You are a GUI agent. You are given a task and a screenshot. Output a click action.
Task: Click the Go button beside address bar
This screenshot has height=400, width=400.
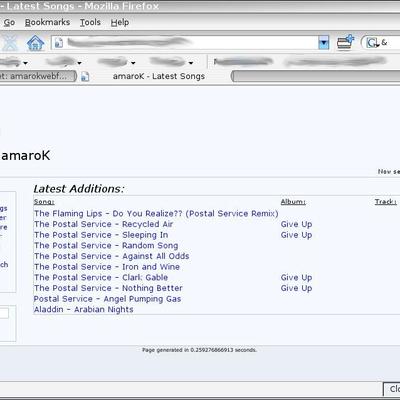click(345, 42)
